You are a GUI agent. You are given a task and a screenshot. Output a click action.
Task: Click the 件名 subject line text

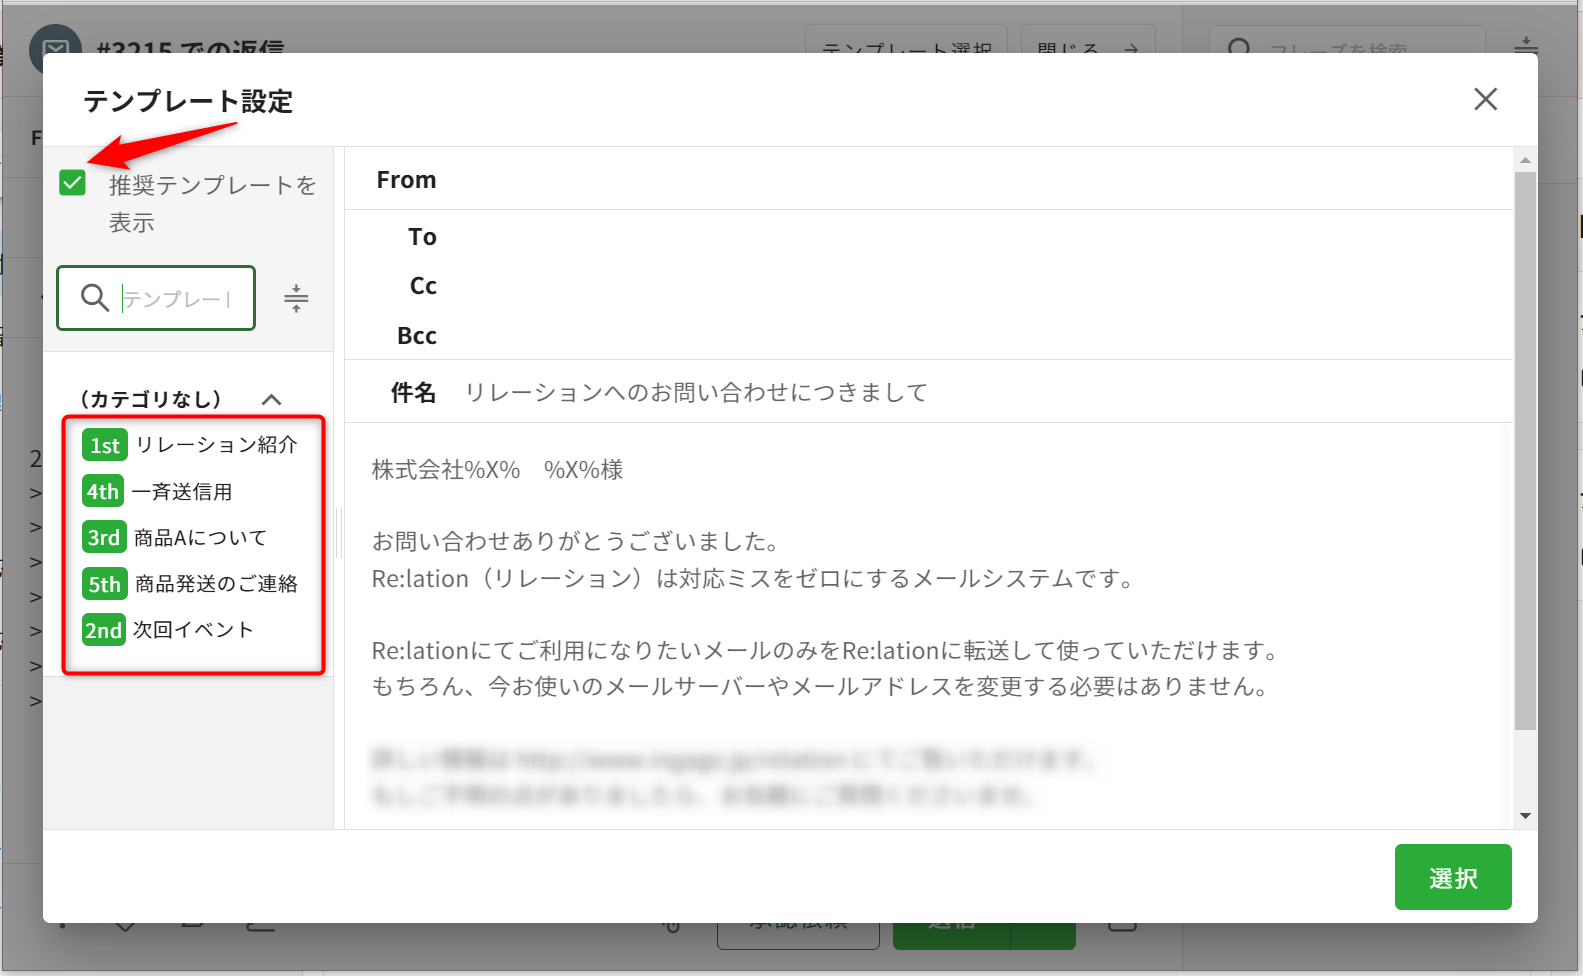(x=696, y=392)
